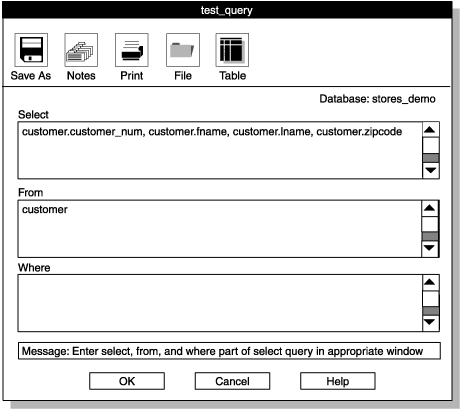
Task: Click the Print printer icon
Action: (132, 50)
